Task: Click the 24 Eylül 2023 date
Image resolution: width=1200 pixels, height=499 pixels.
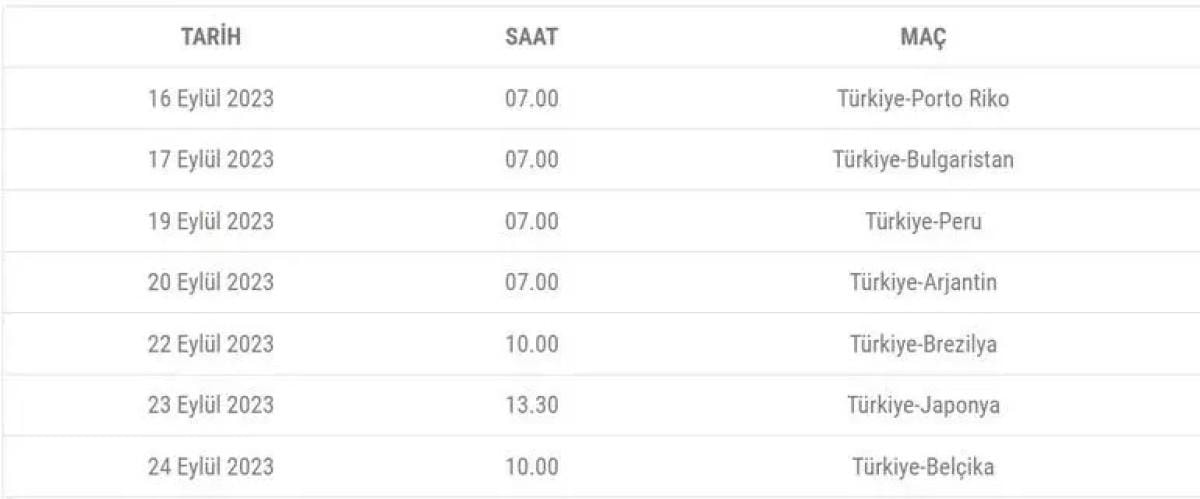Action: point(211,467)
